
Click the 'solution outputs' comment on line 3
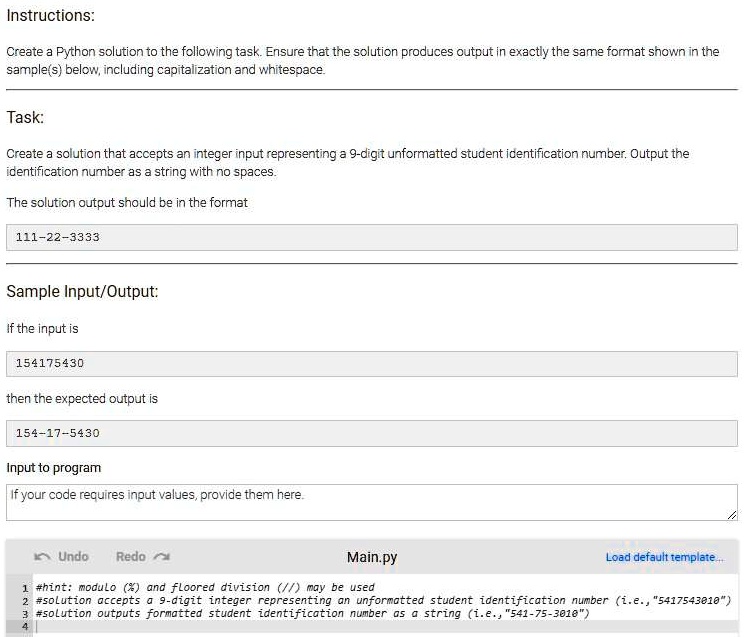[x=312, y=613]
